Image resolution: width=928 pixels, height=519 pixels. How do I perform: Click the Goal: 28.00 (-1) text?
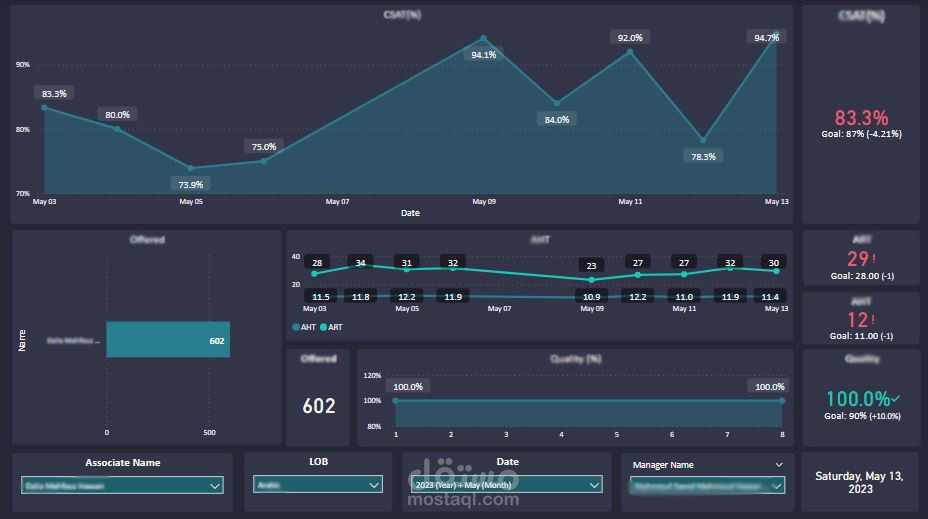862,276
